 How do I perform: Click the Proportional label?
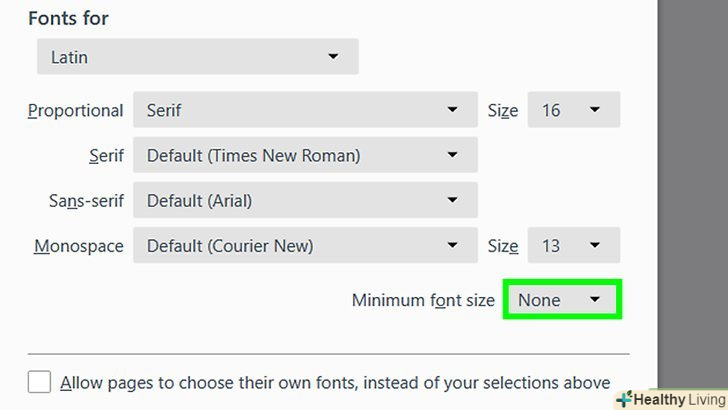pos(76,111)
